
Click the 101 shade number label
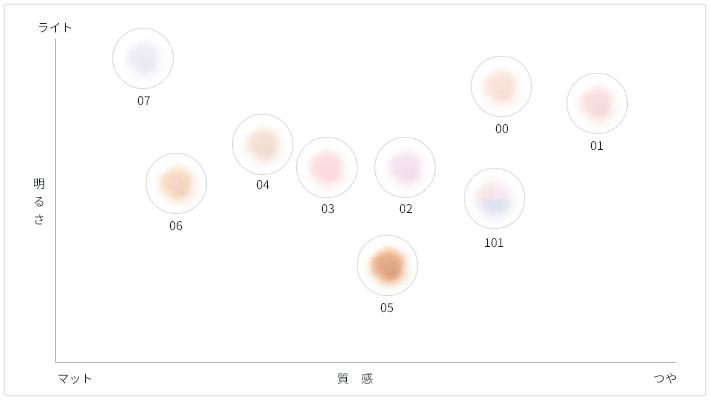click(494, 242)
